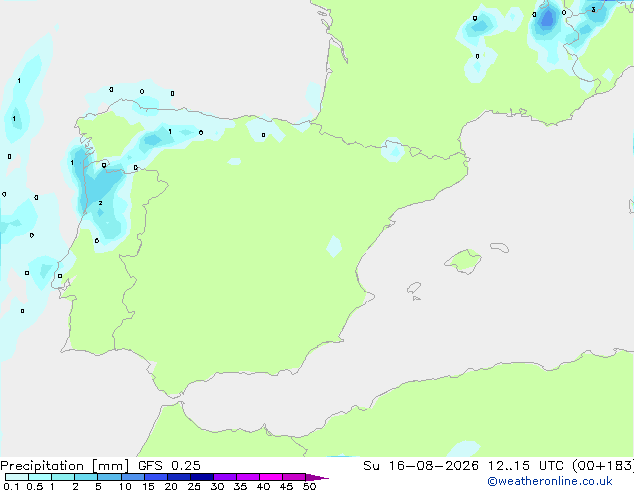Open the weatheronline.co.uk link

click(x=550, y=481)
